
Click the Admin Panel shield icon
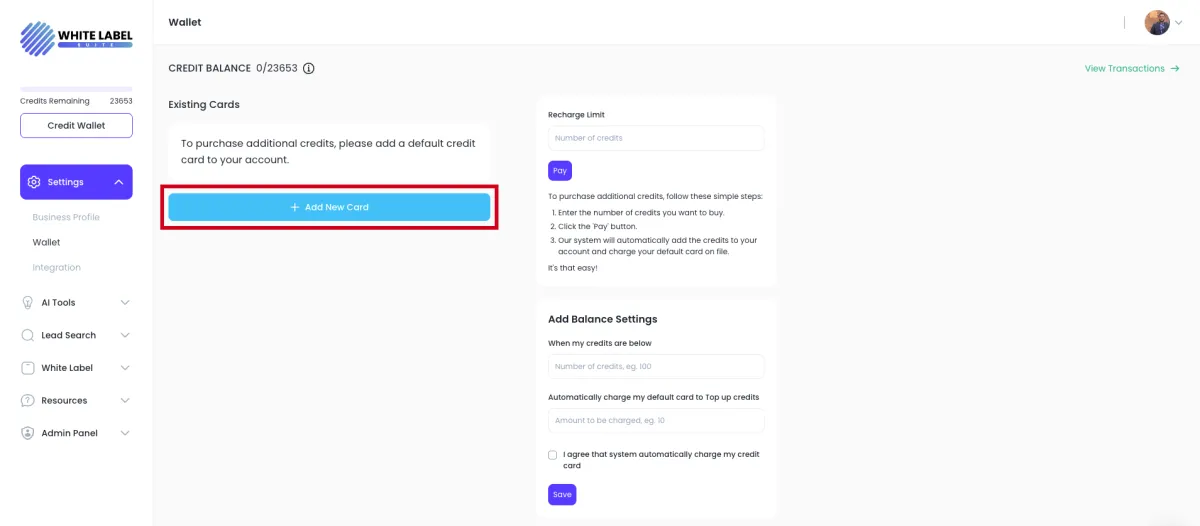(28, 433)
